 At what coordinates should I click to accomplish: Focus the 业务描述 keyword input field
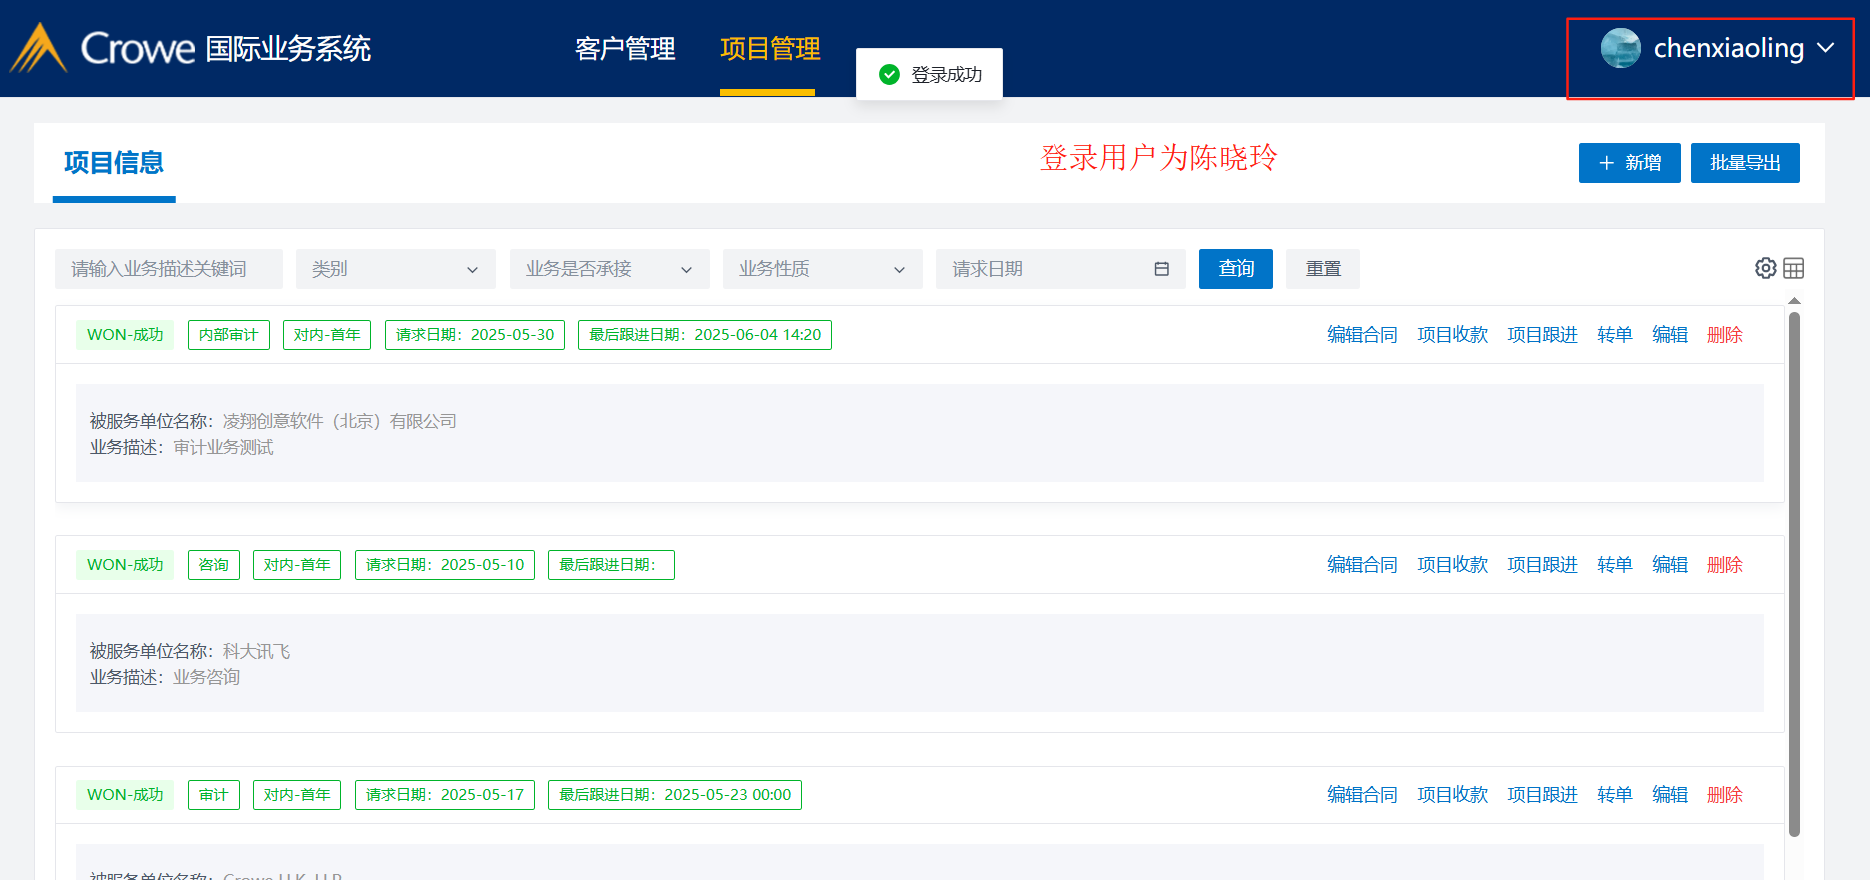(168, 269)
